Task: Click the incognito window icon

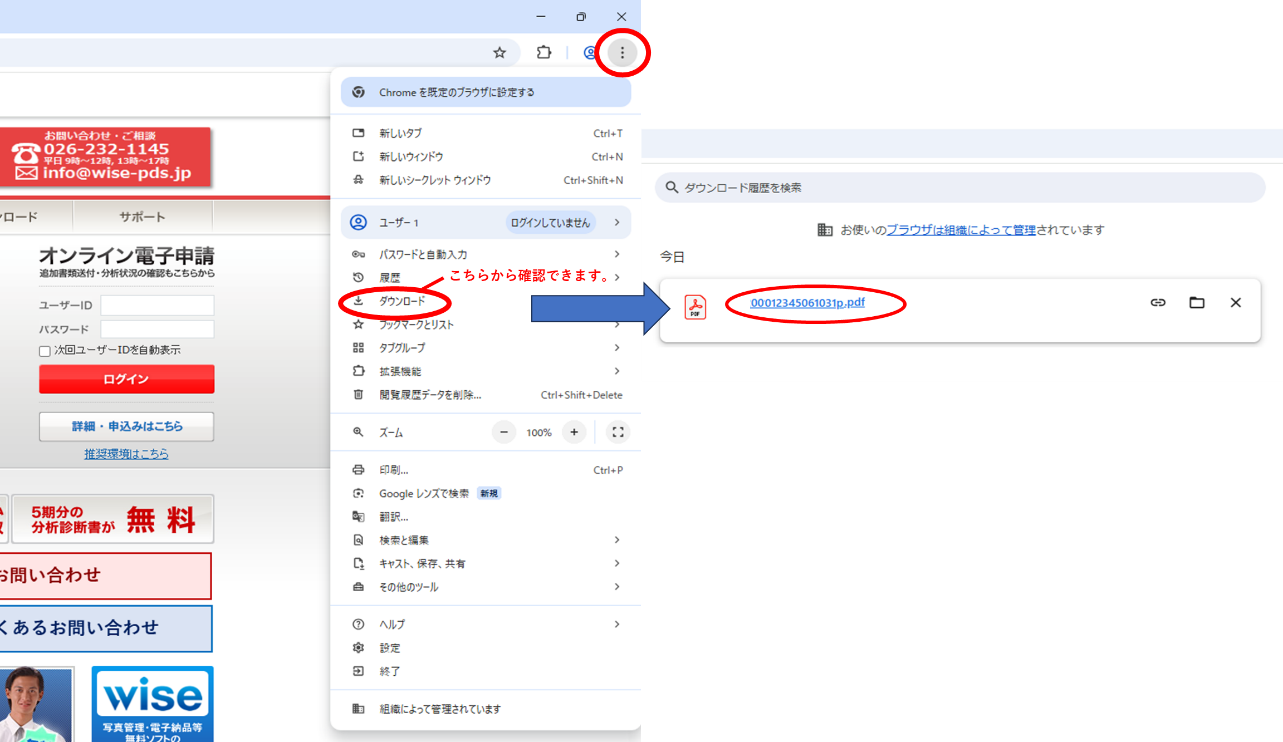Action: [x=358, y=180]
